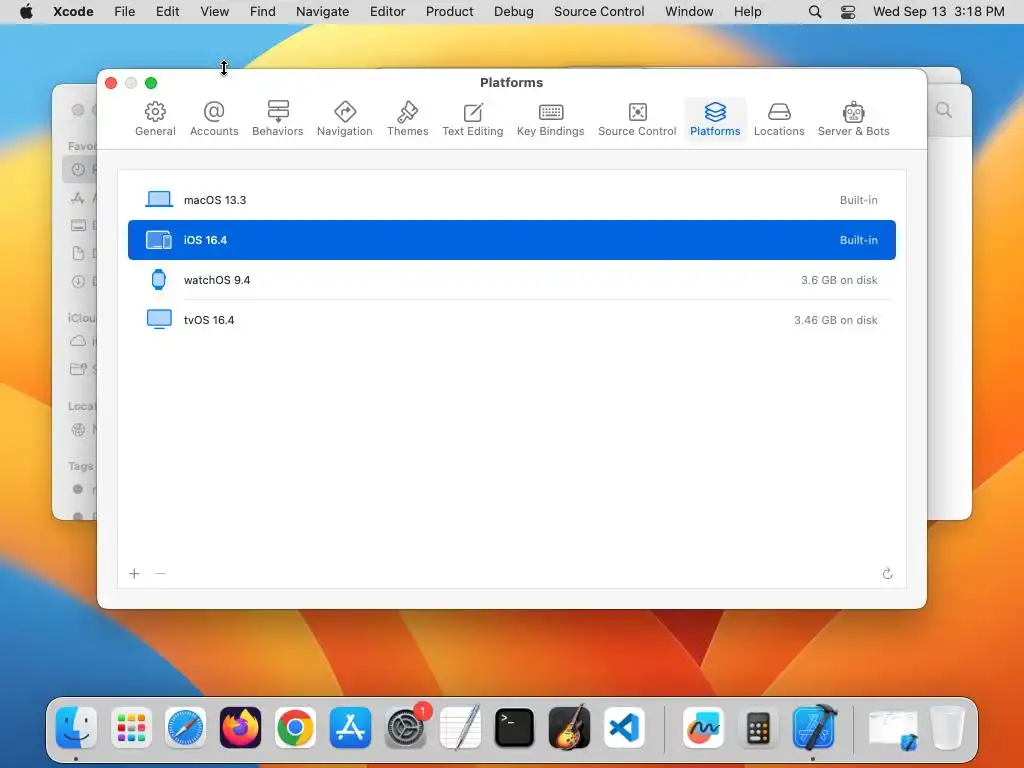
Task: Select the iOS 16.4 platform row
Action: [512, 240]
